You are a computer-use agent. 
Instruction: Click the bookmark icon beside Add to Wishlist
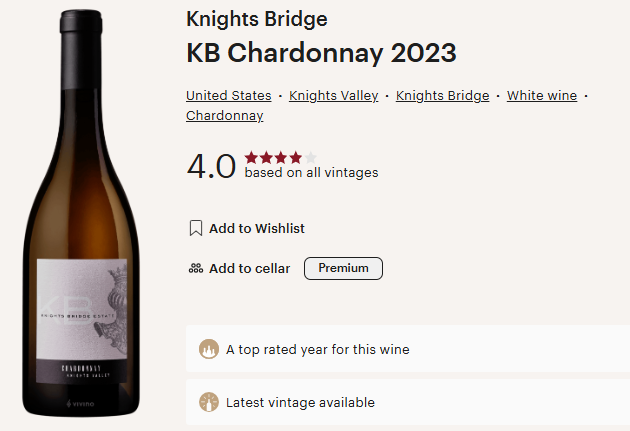tap(196, 229)
